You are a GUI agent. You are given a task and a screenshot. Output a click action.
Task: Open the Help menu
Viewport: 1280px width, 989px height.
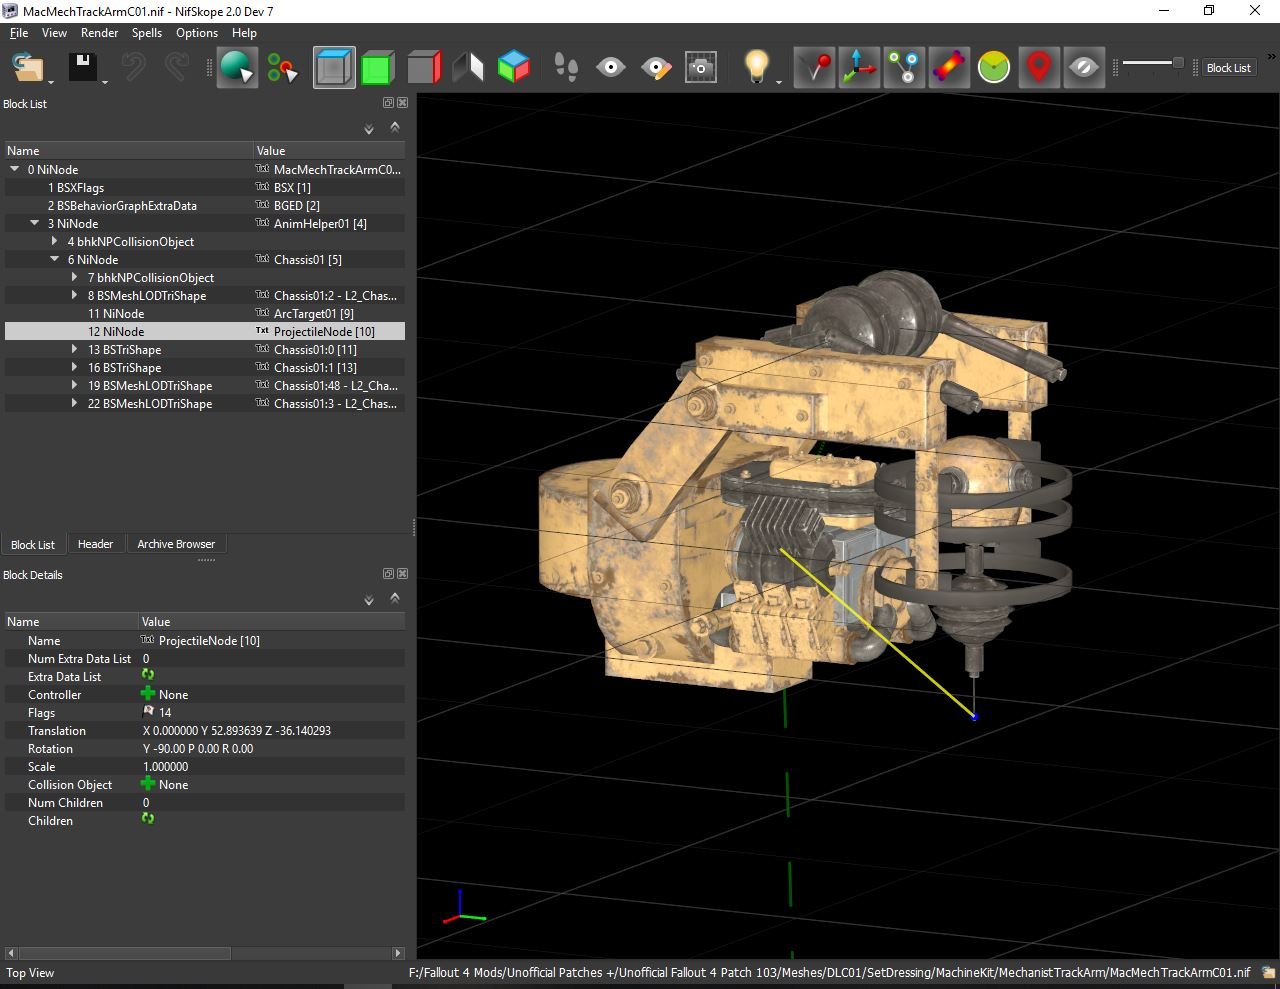coord(244,32)
